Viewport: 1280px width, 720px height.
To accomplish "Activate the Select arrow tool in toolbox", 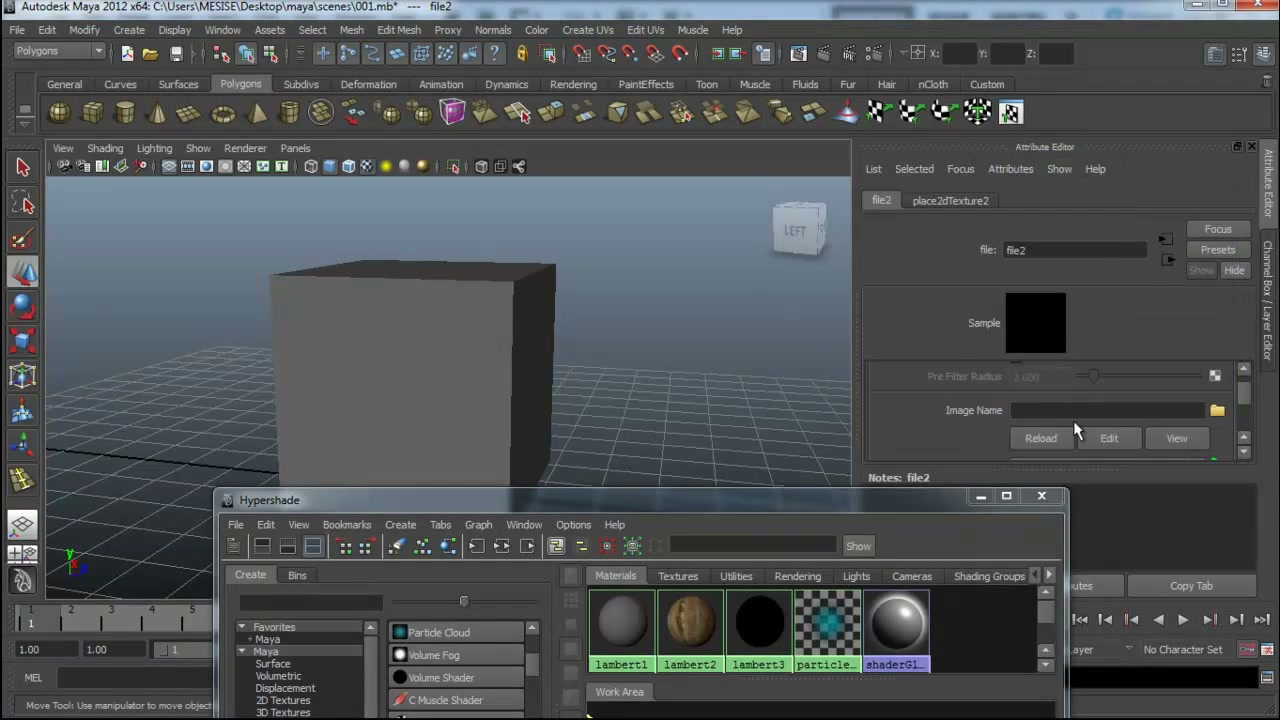I will pyautogui.click(x=23, y=168).
